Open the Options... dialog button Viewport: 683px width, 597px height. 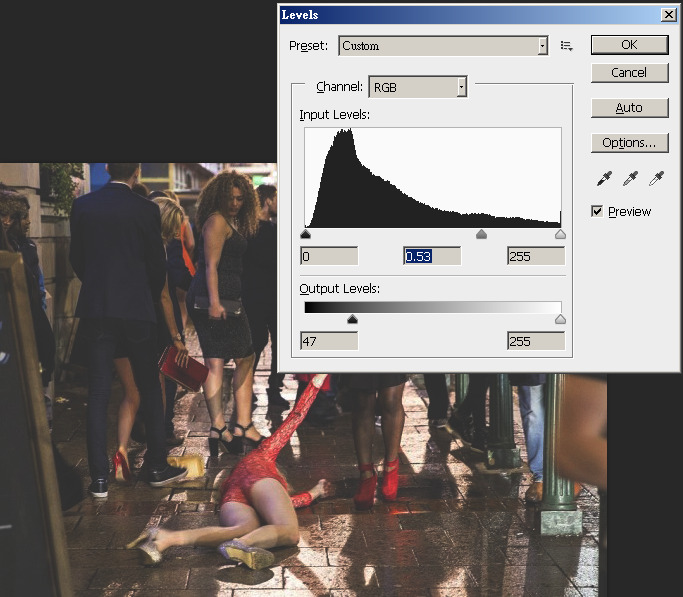629,142
